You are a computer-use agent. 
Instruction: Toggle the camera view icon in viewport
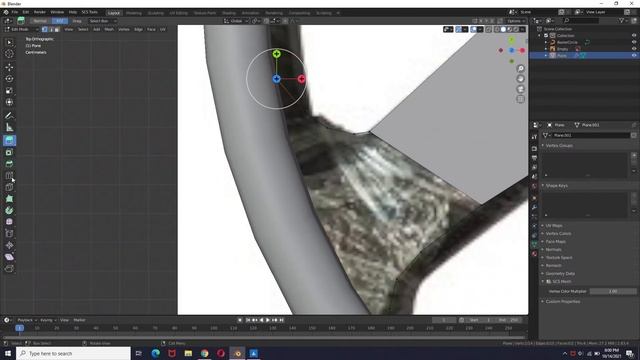[x=520, y=89]
